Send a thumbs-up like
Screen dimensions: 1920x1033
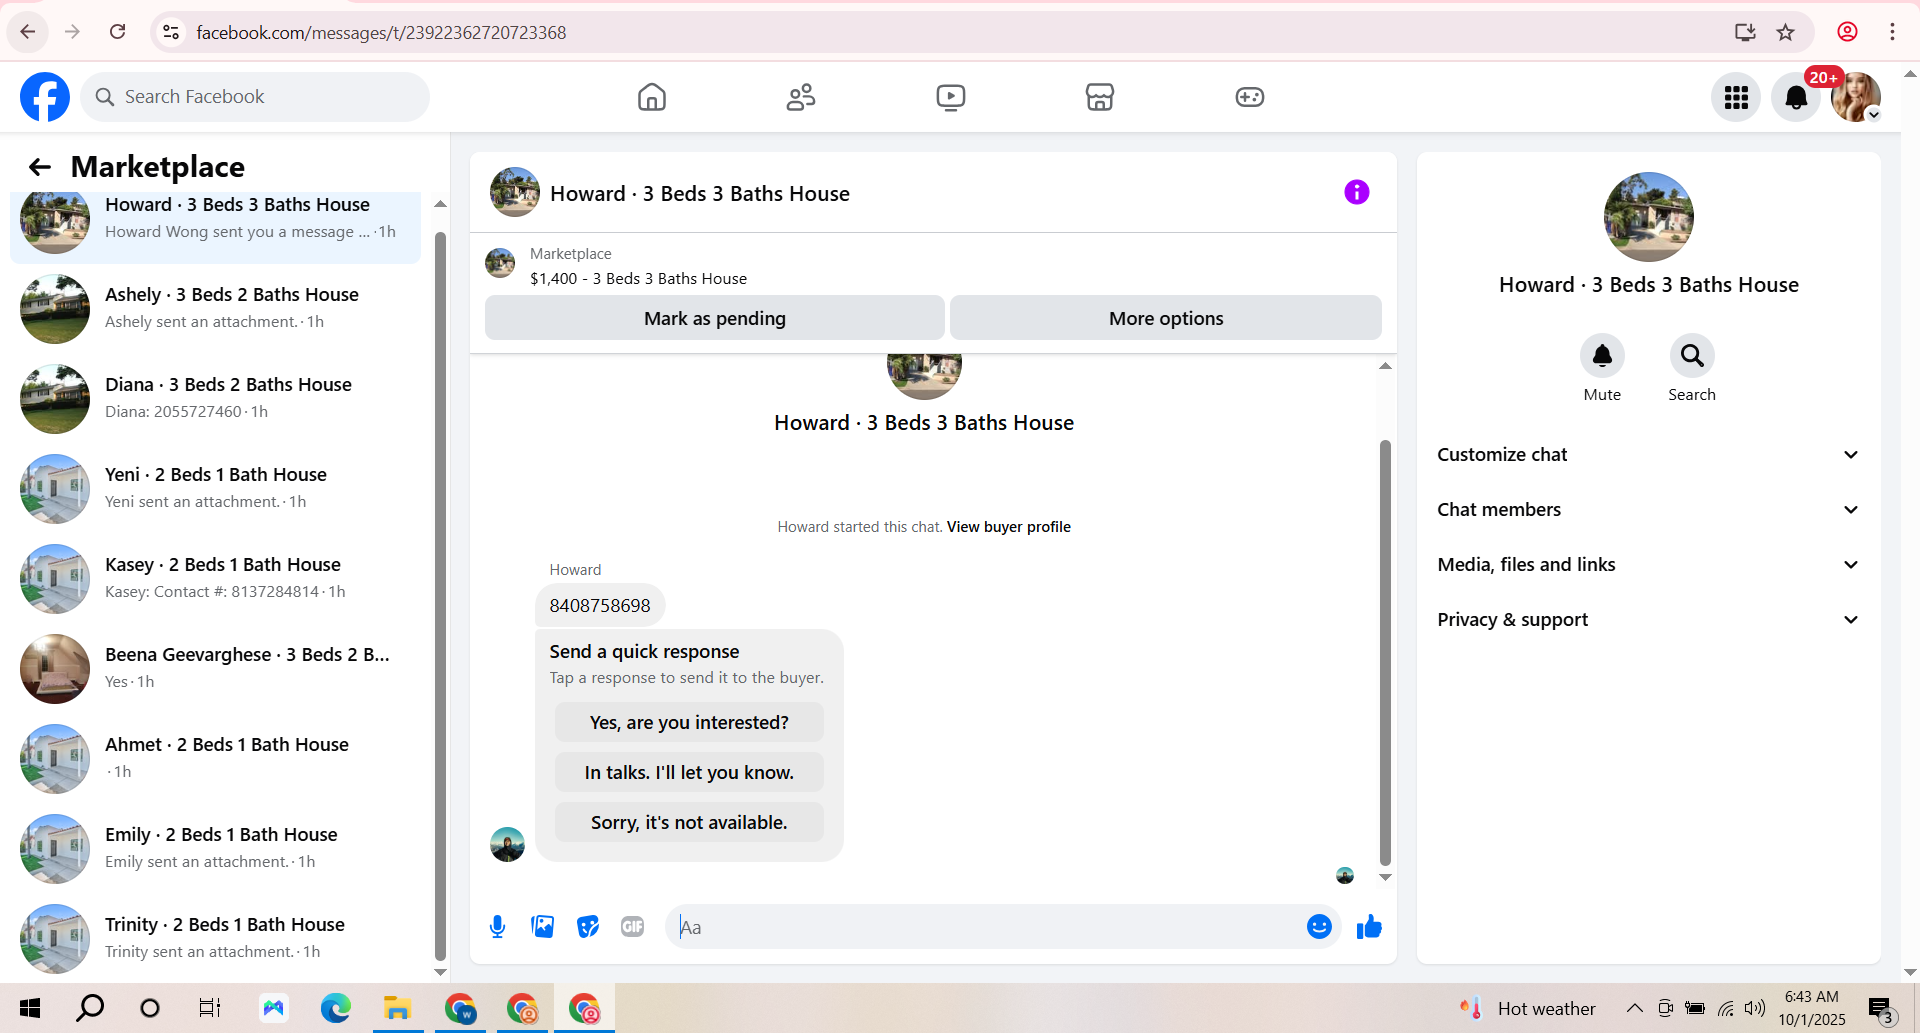tap(1369, 927)
